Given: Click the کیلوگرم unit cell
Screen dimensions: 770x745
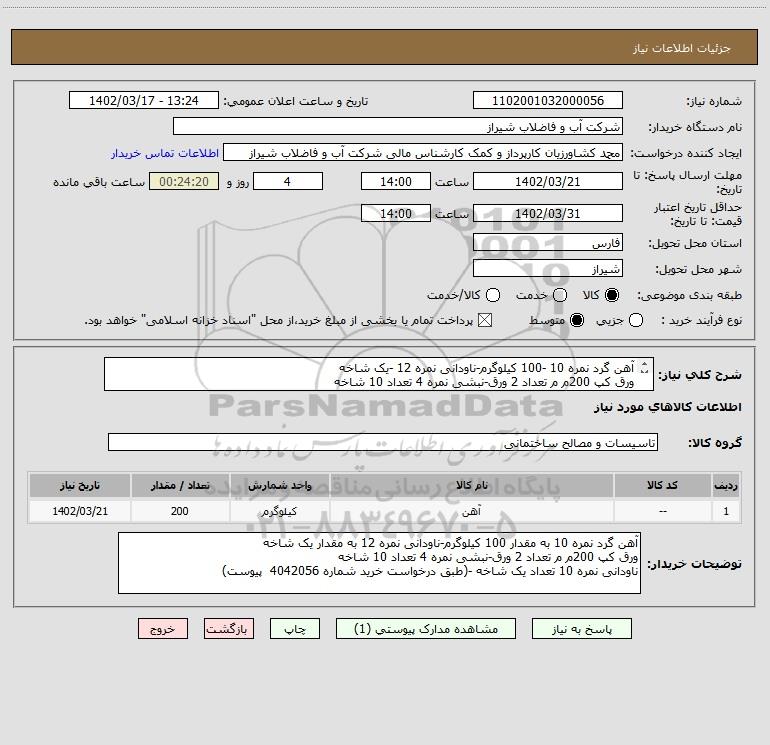Looking at the screenshot, I should pos(279,511).
